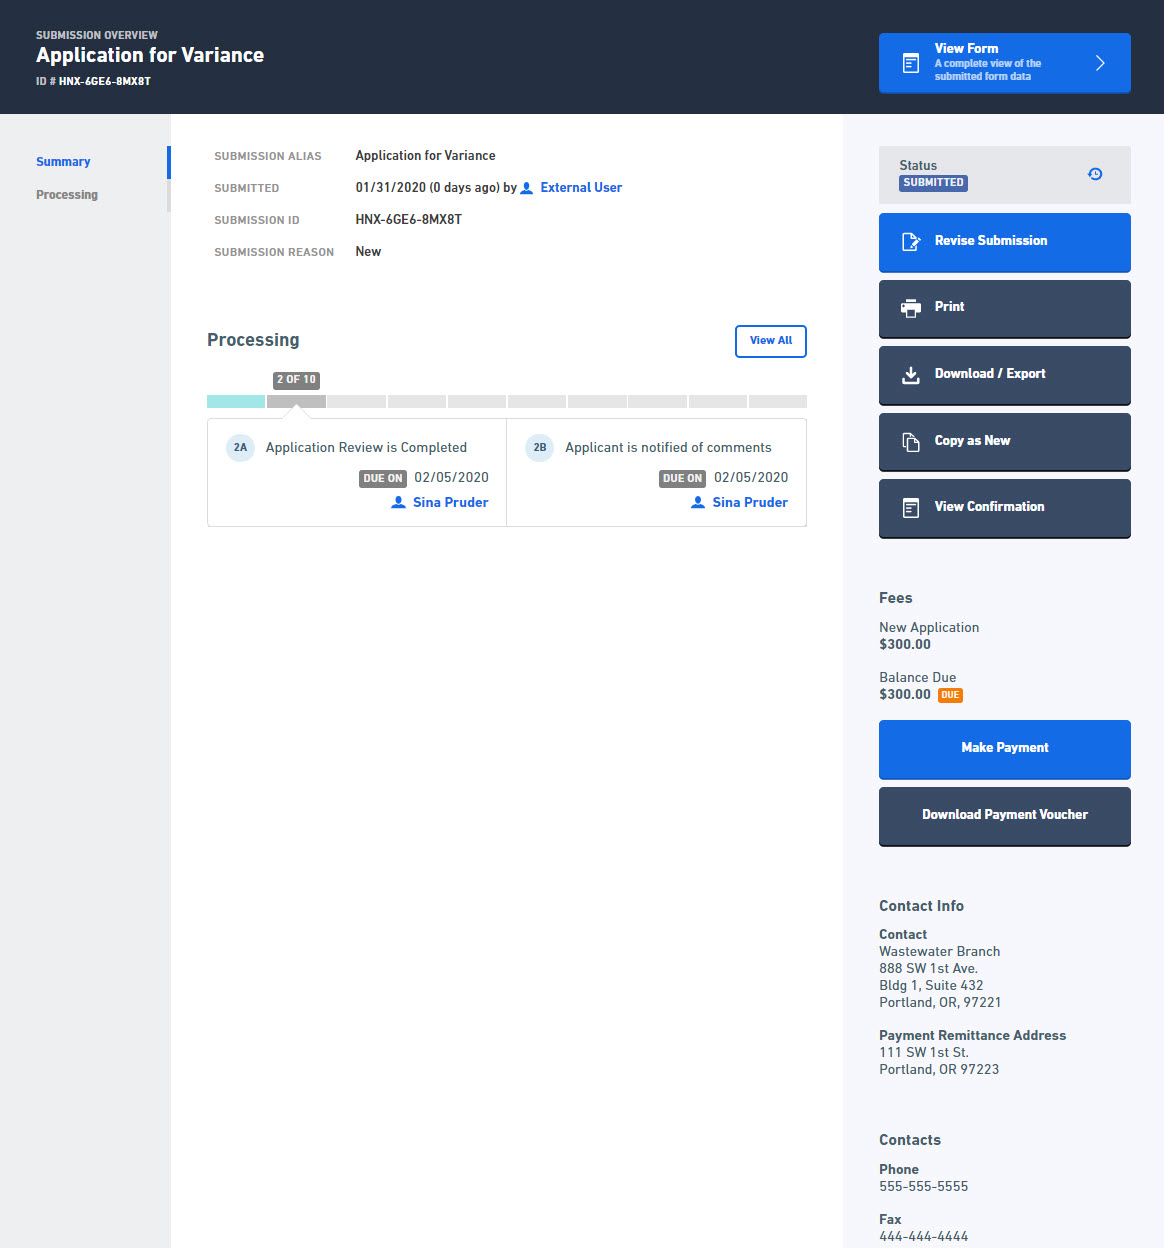Click the Copy as New duplicate icon
Image resolution: width=1164 pixels, height=1248 pixels.
(911, 441)
